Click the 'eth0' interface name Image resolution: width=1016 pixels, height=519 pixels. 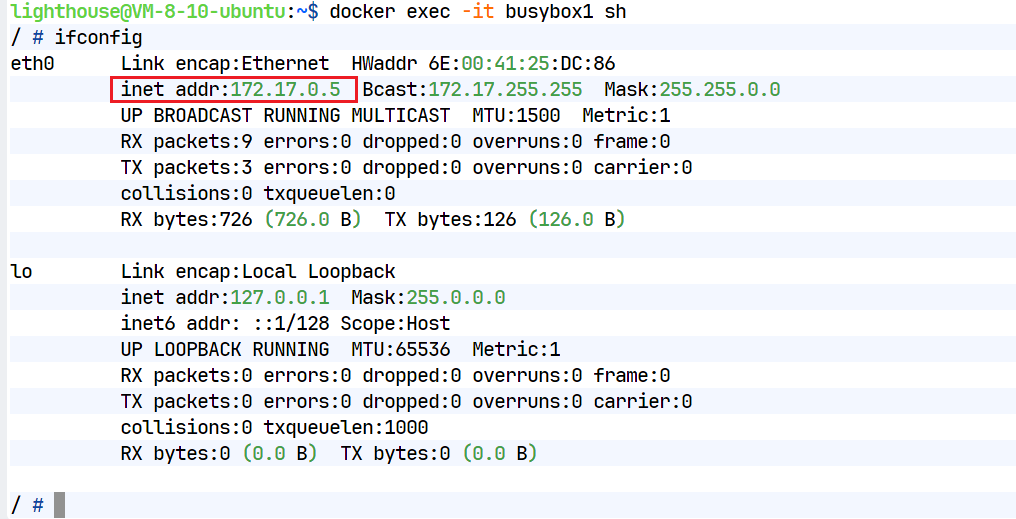[32, 63]
